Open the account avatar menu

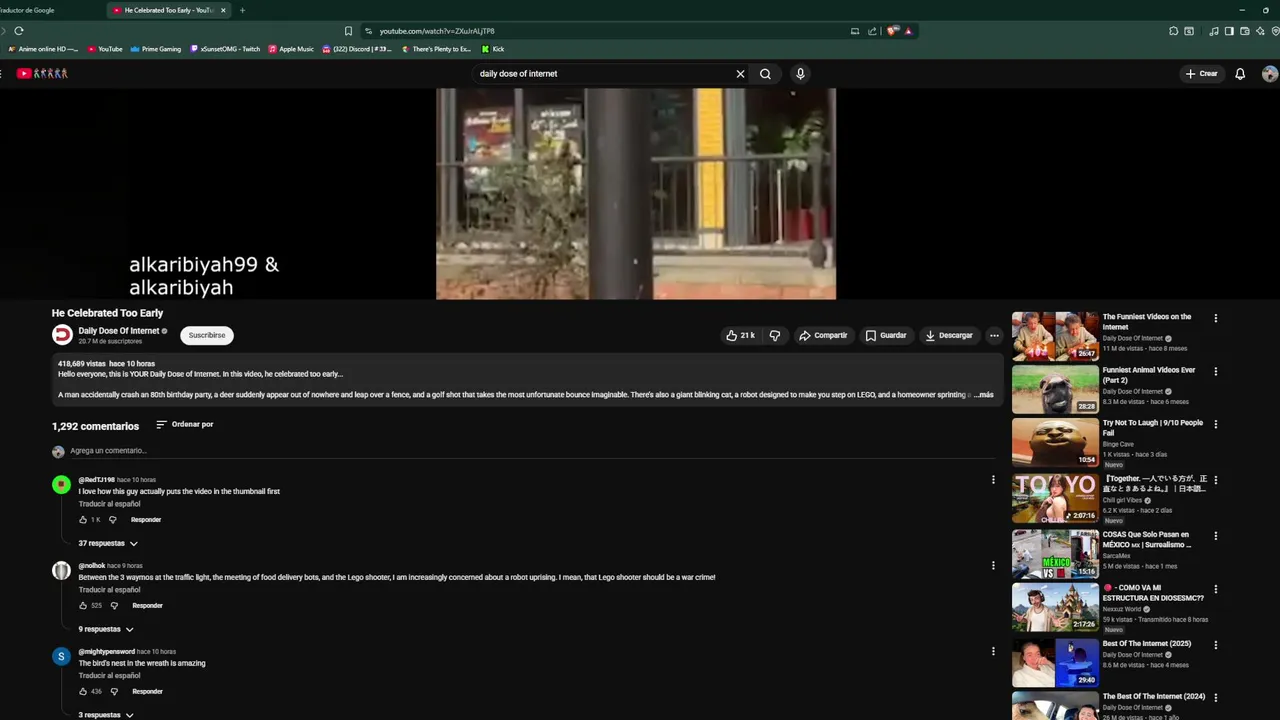pos(1270,74)
